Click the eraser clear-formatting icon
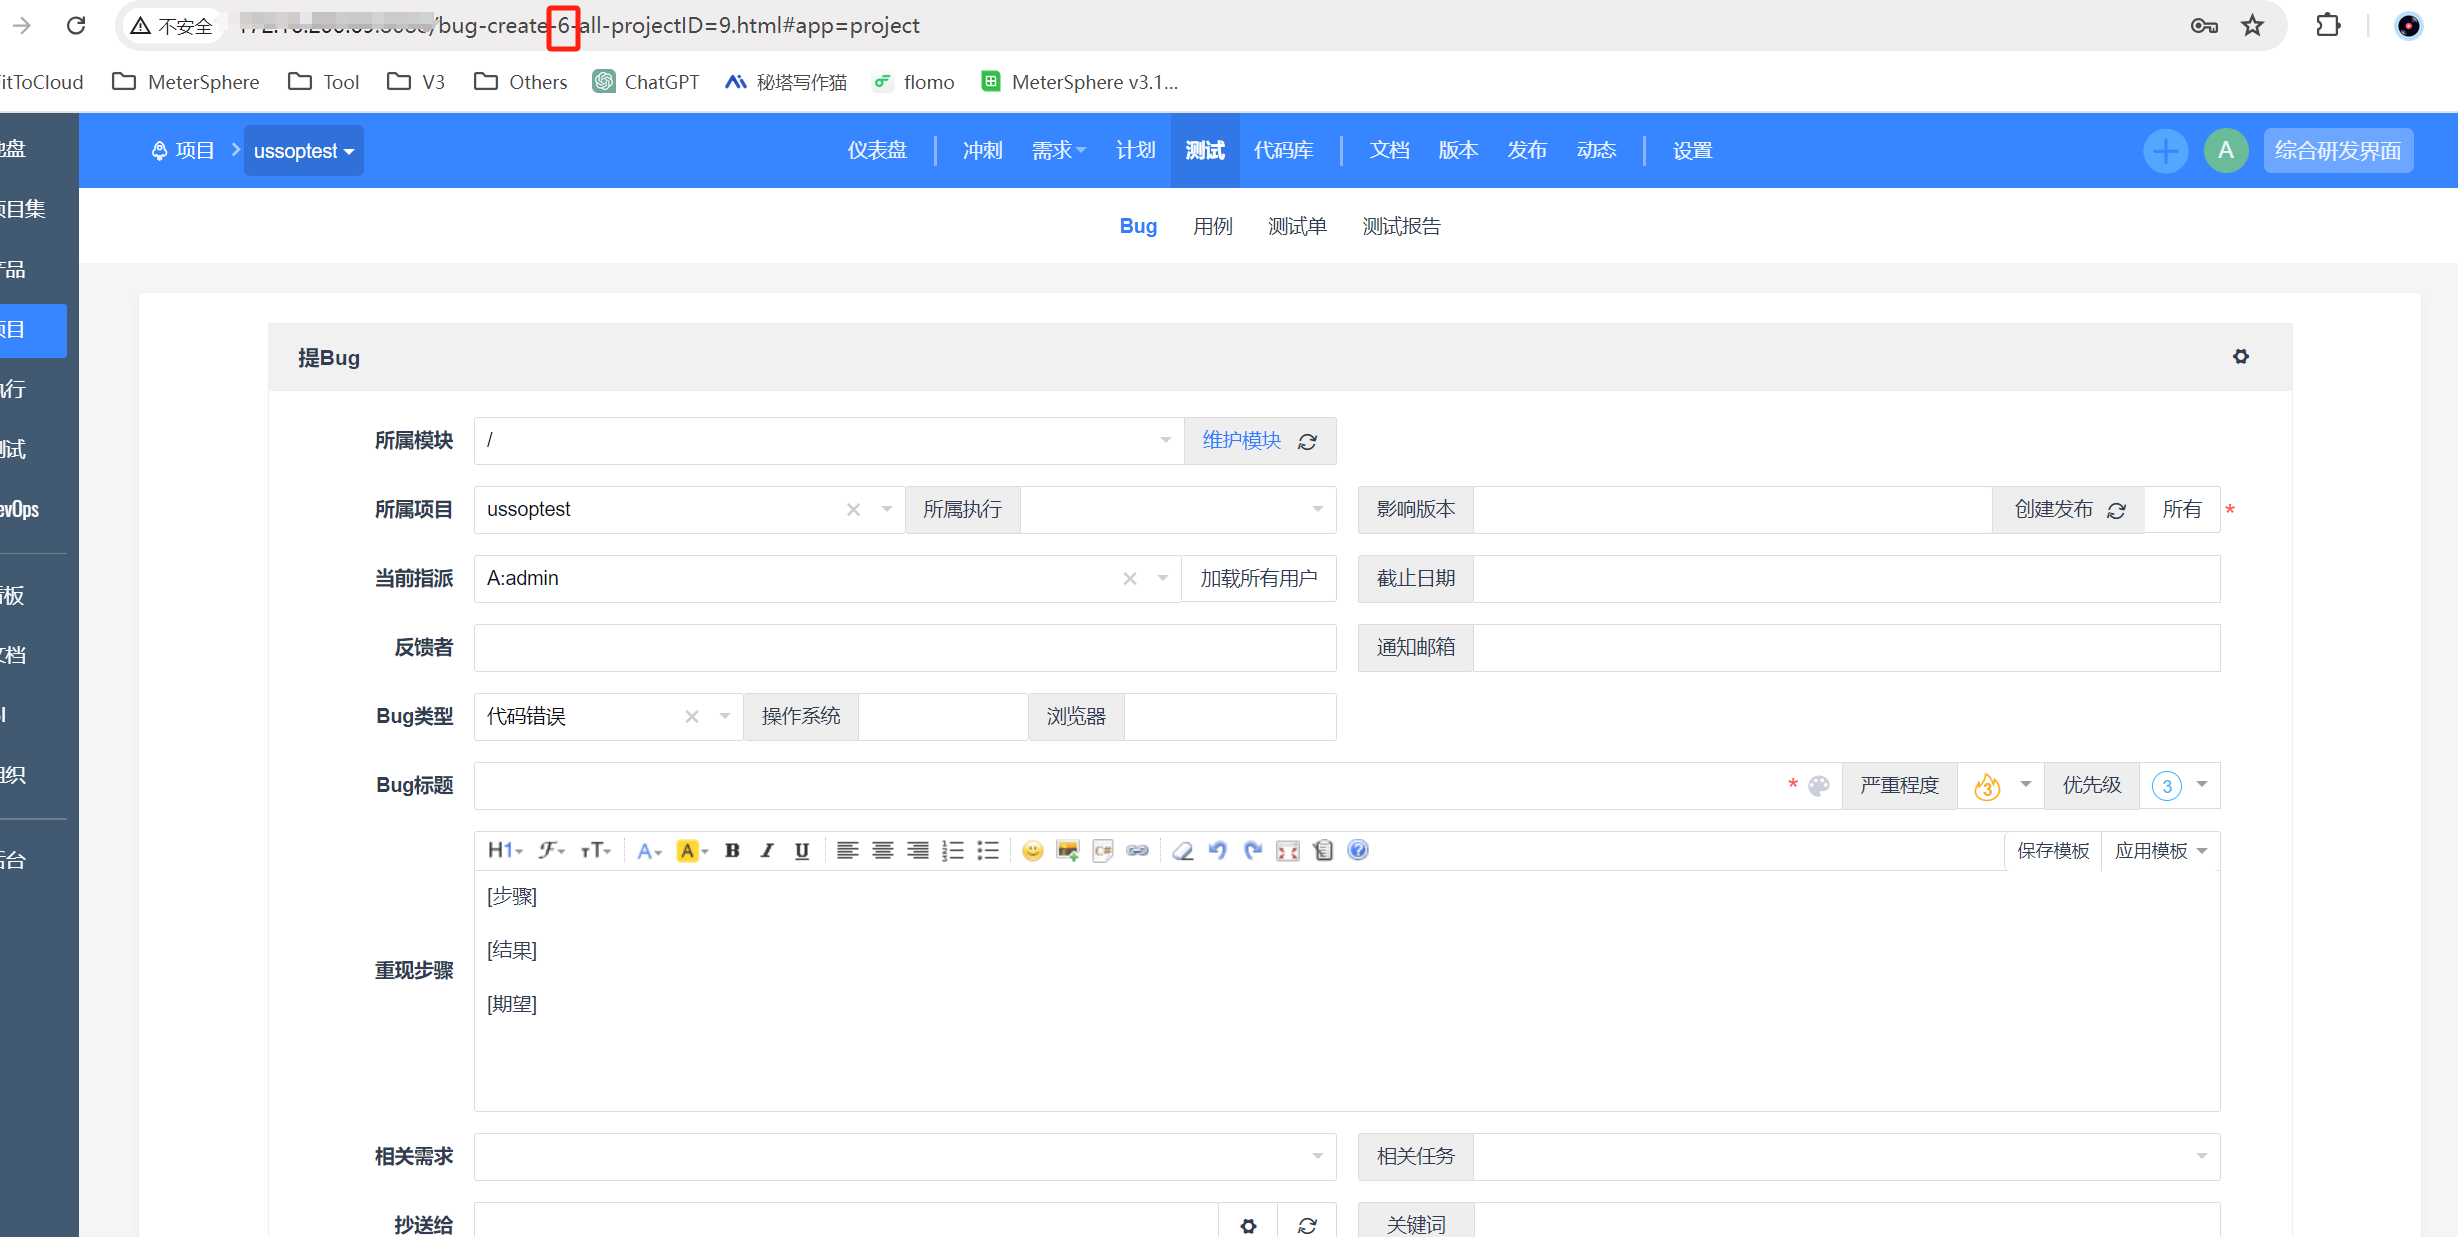The image size is (2458, 1237). click(x=1182, y=850)
